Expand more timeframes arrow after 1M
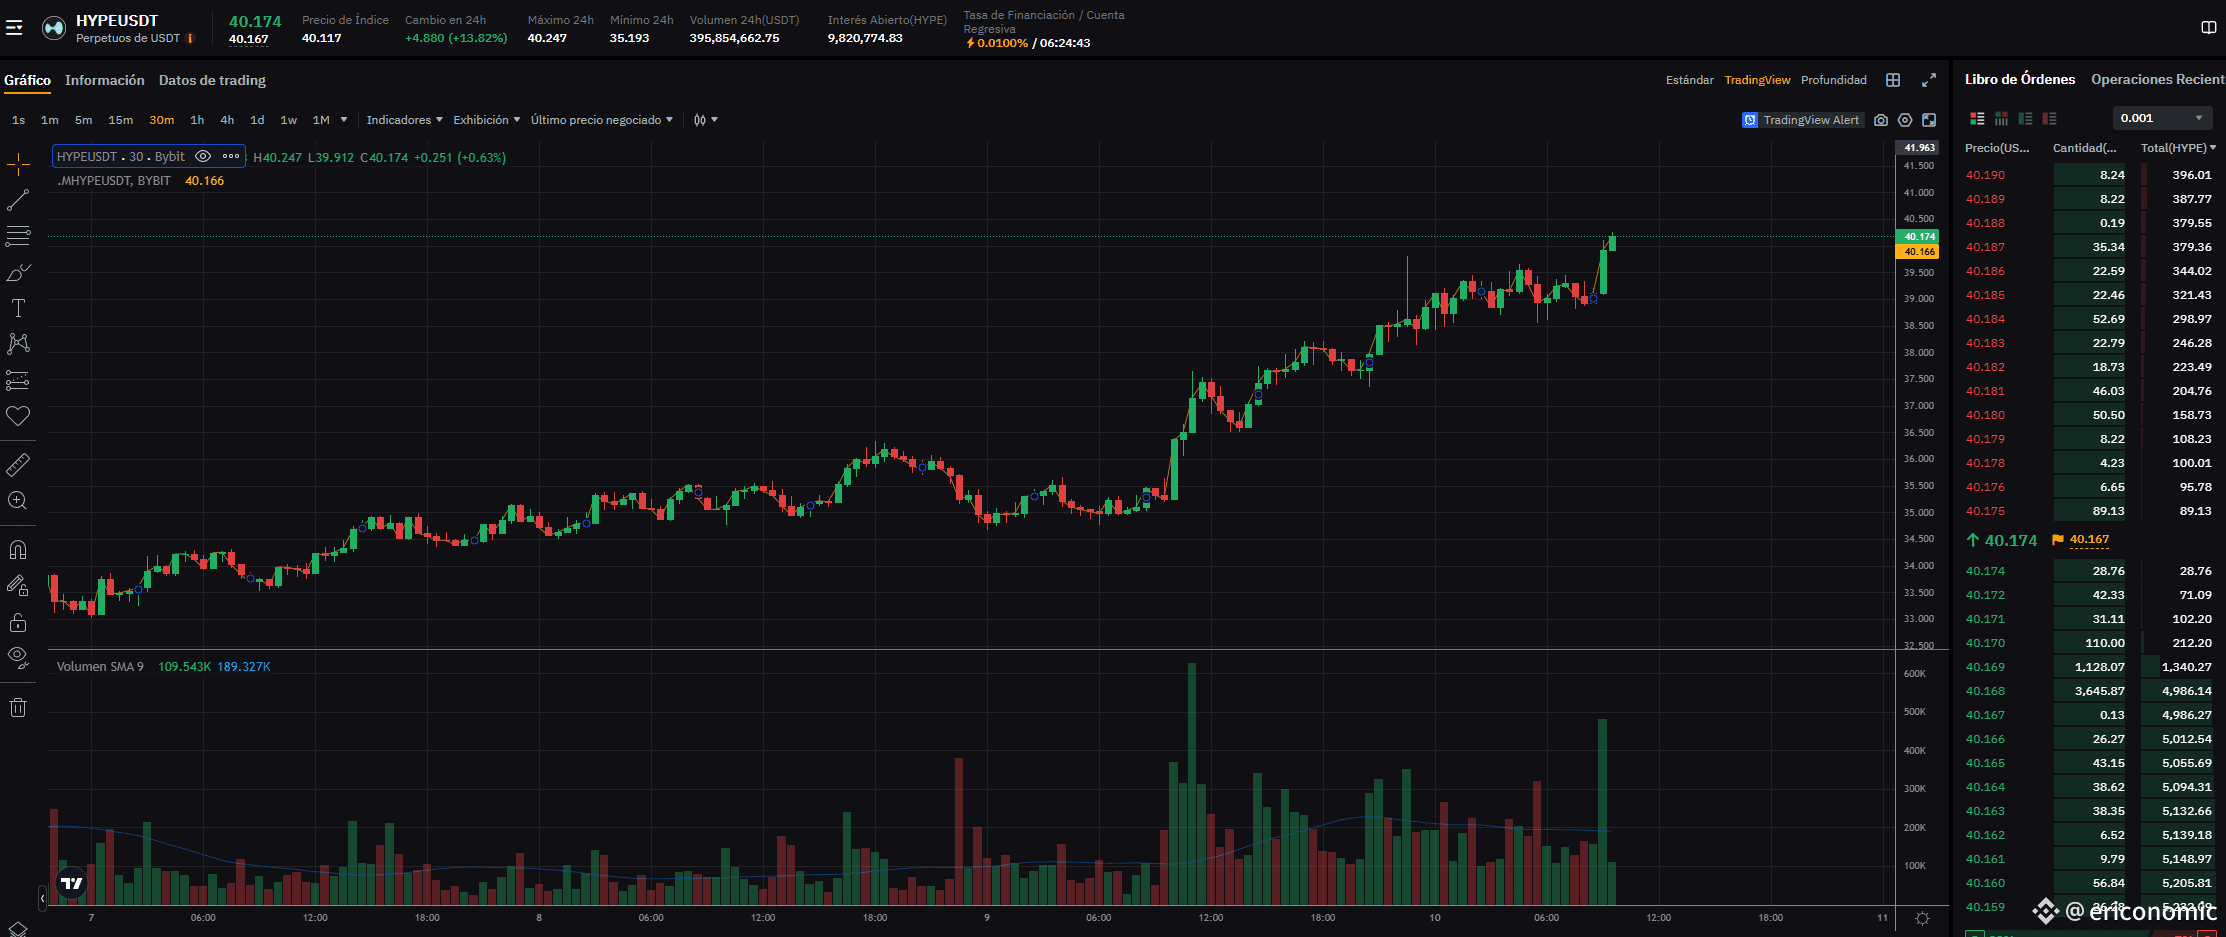 tap(344, 120)
